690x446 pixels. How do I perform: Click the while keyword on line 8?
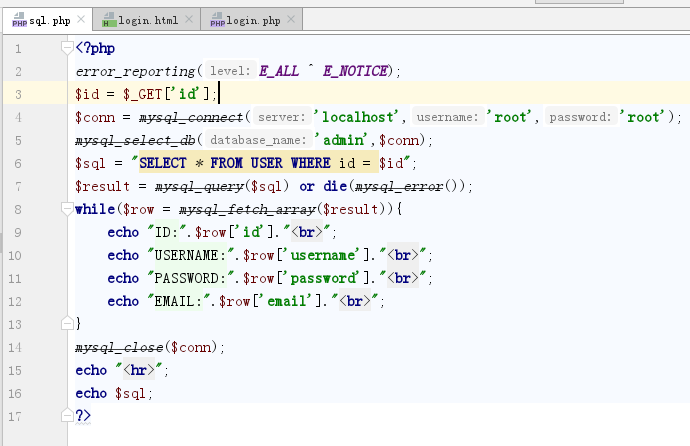coord(95,209)
